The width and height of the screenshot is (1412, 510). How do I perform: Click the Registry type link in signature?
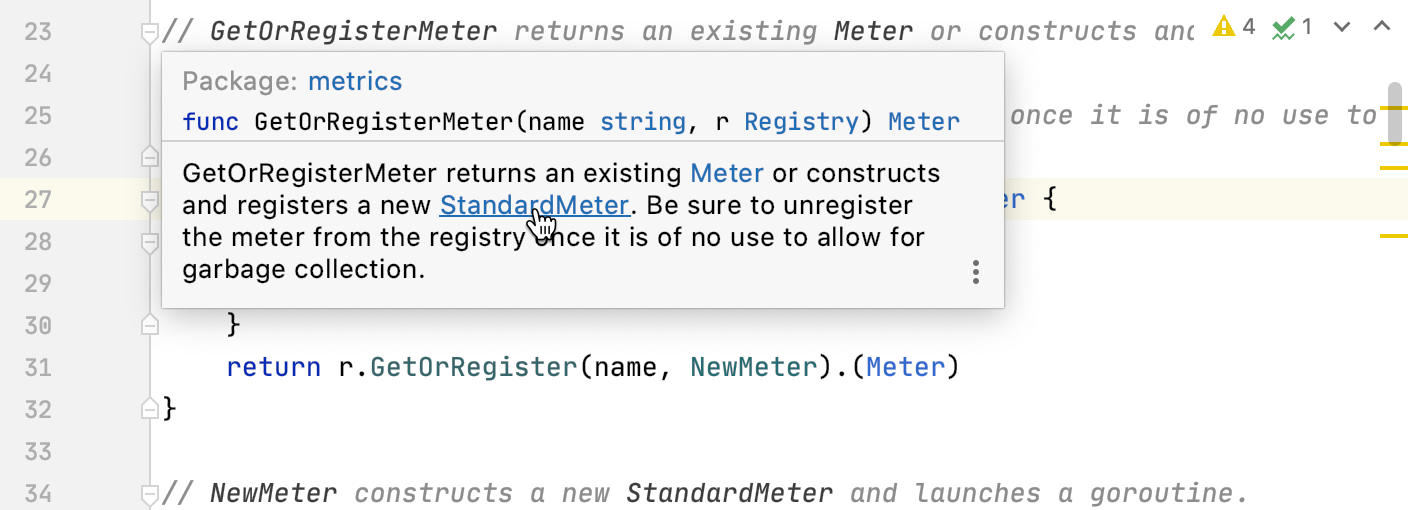[801, 122]
